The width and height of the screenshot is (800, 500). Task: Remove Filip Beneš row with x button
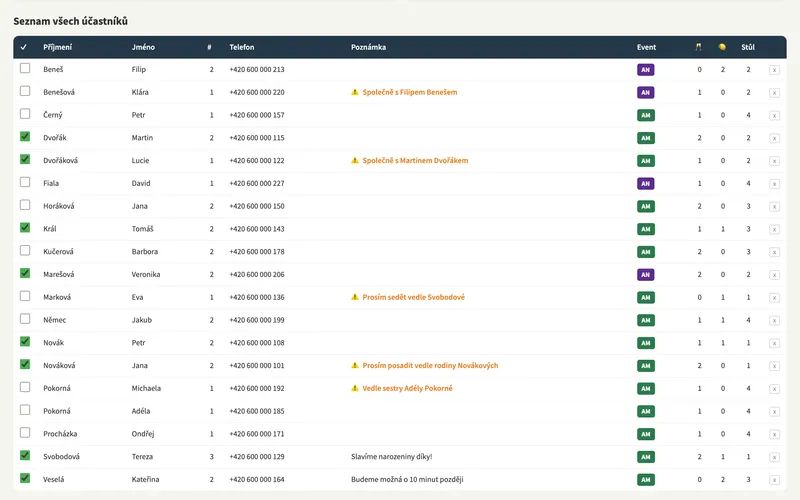pyautogui.click(x=774, y=70)
